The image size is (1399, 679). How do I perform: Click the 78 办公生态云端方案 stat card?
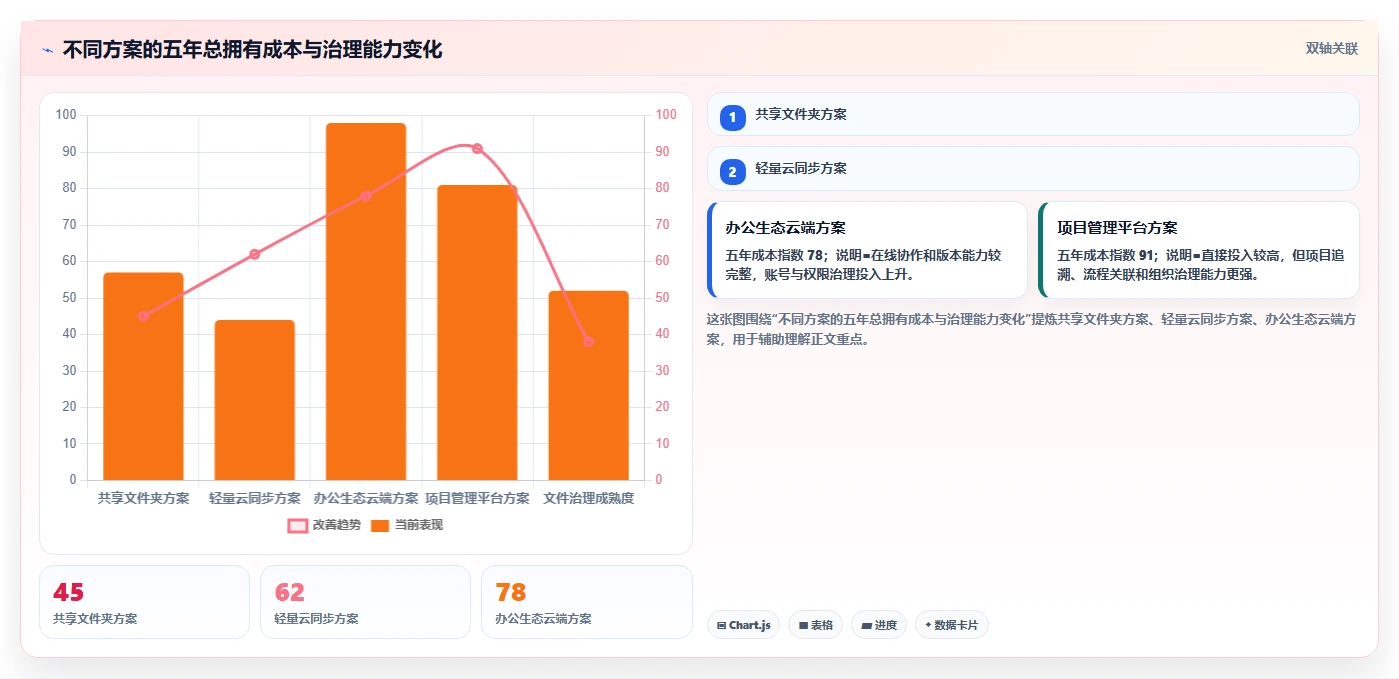[586, 602]
